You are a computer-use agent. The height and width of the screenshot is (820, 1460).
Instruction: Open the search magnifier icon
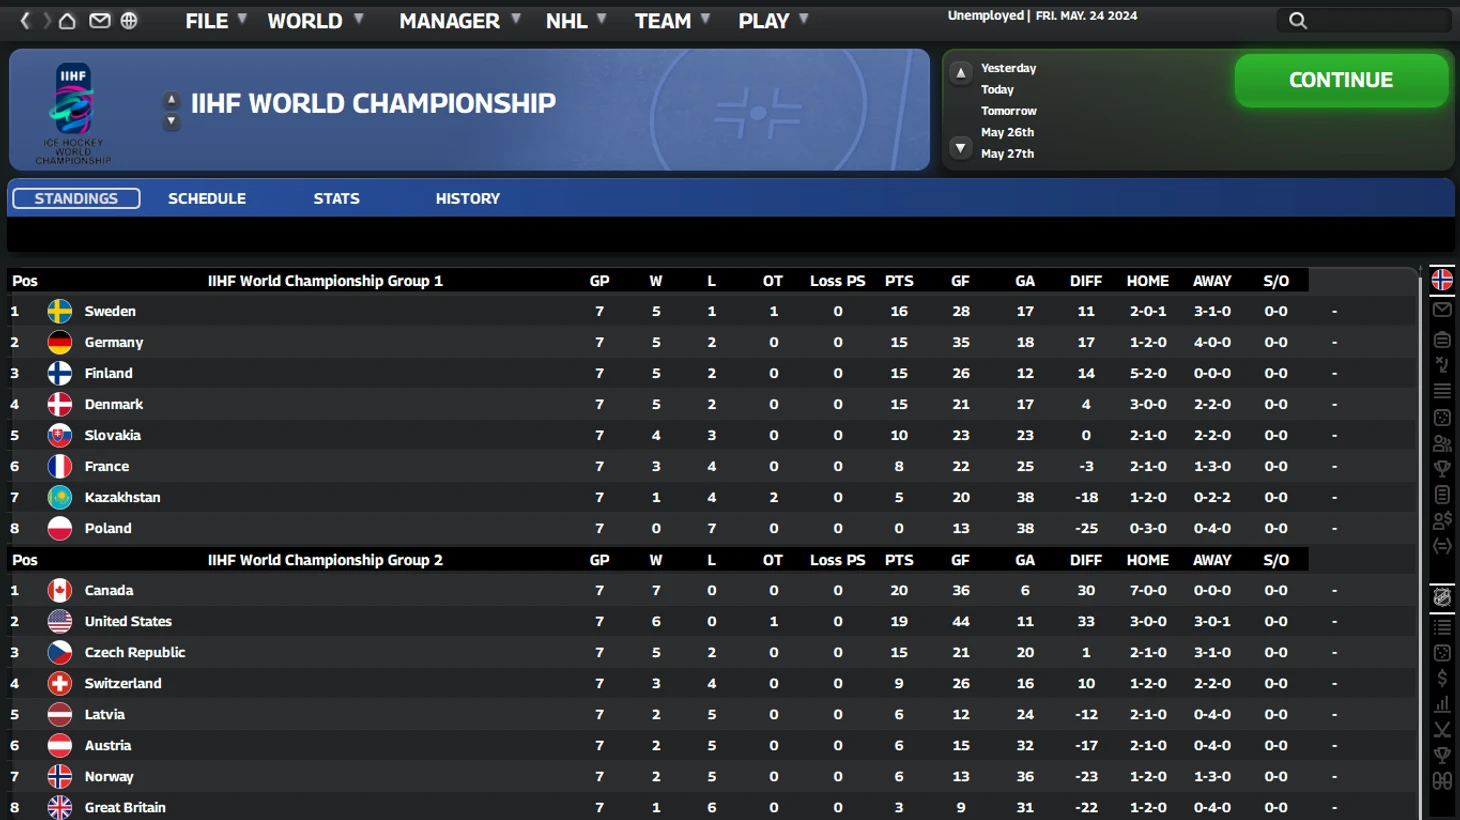(1297, 20)
